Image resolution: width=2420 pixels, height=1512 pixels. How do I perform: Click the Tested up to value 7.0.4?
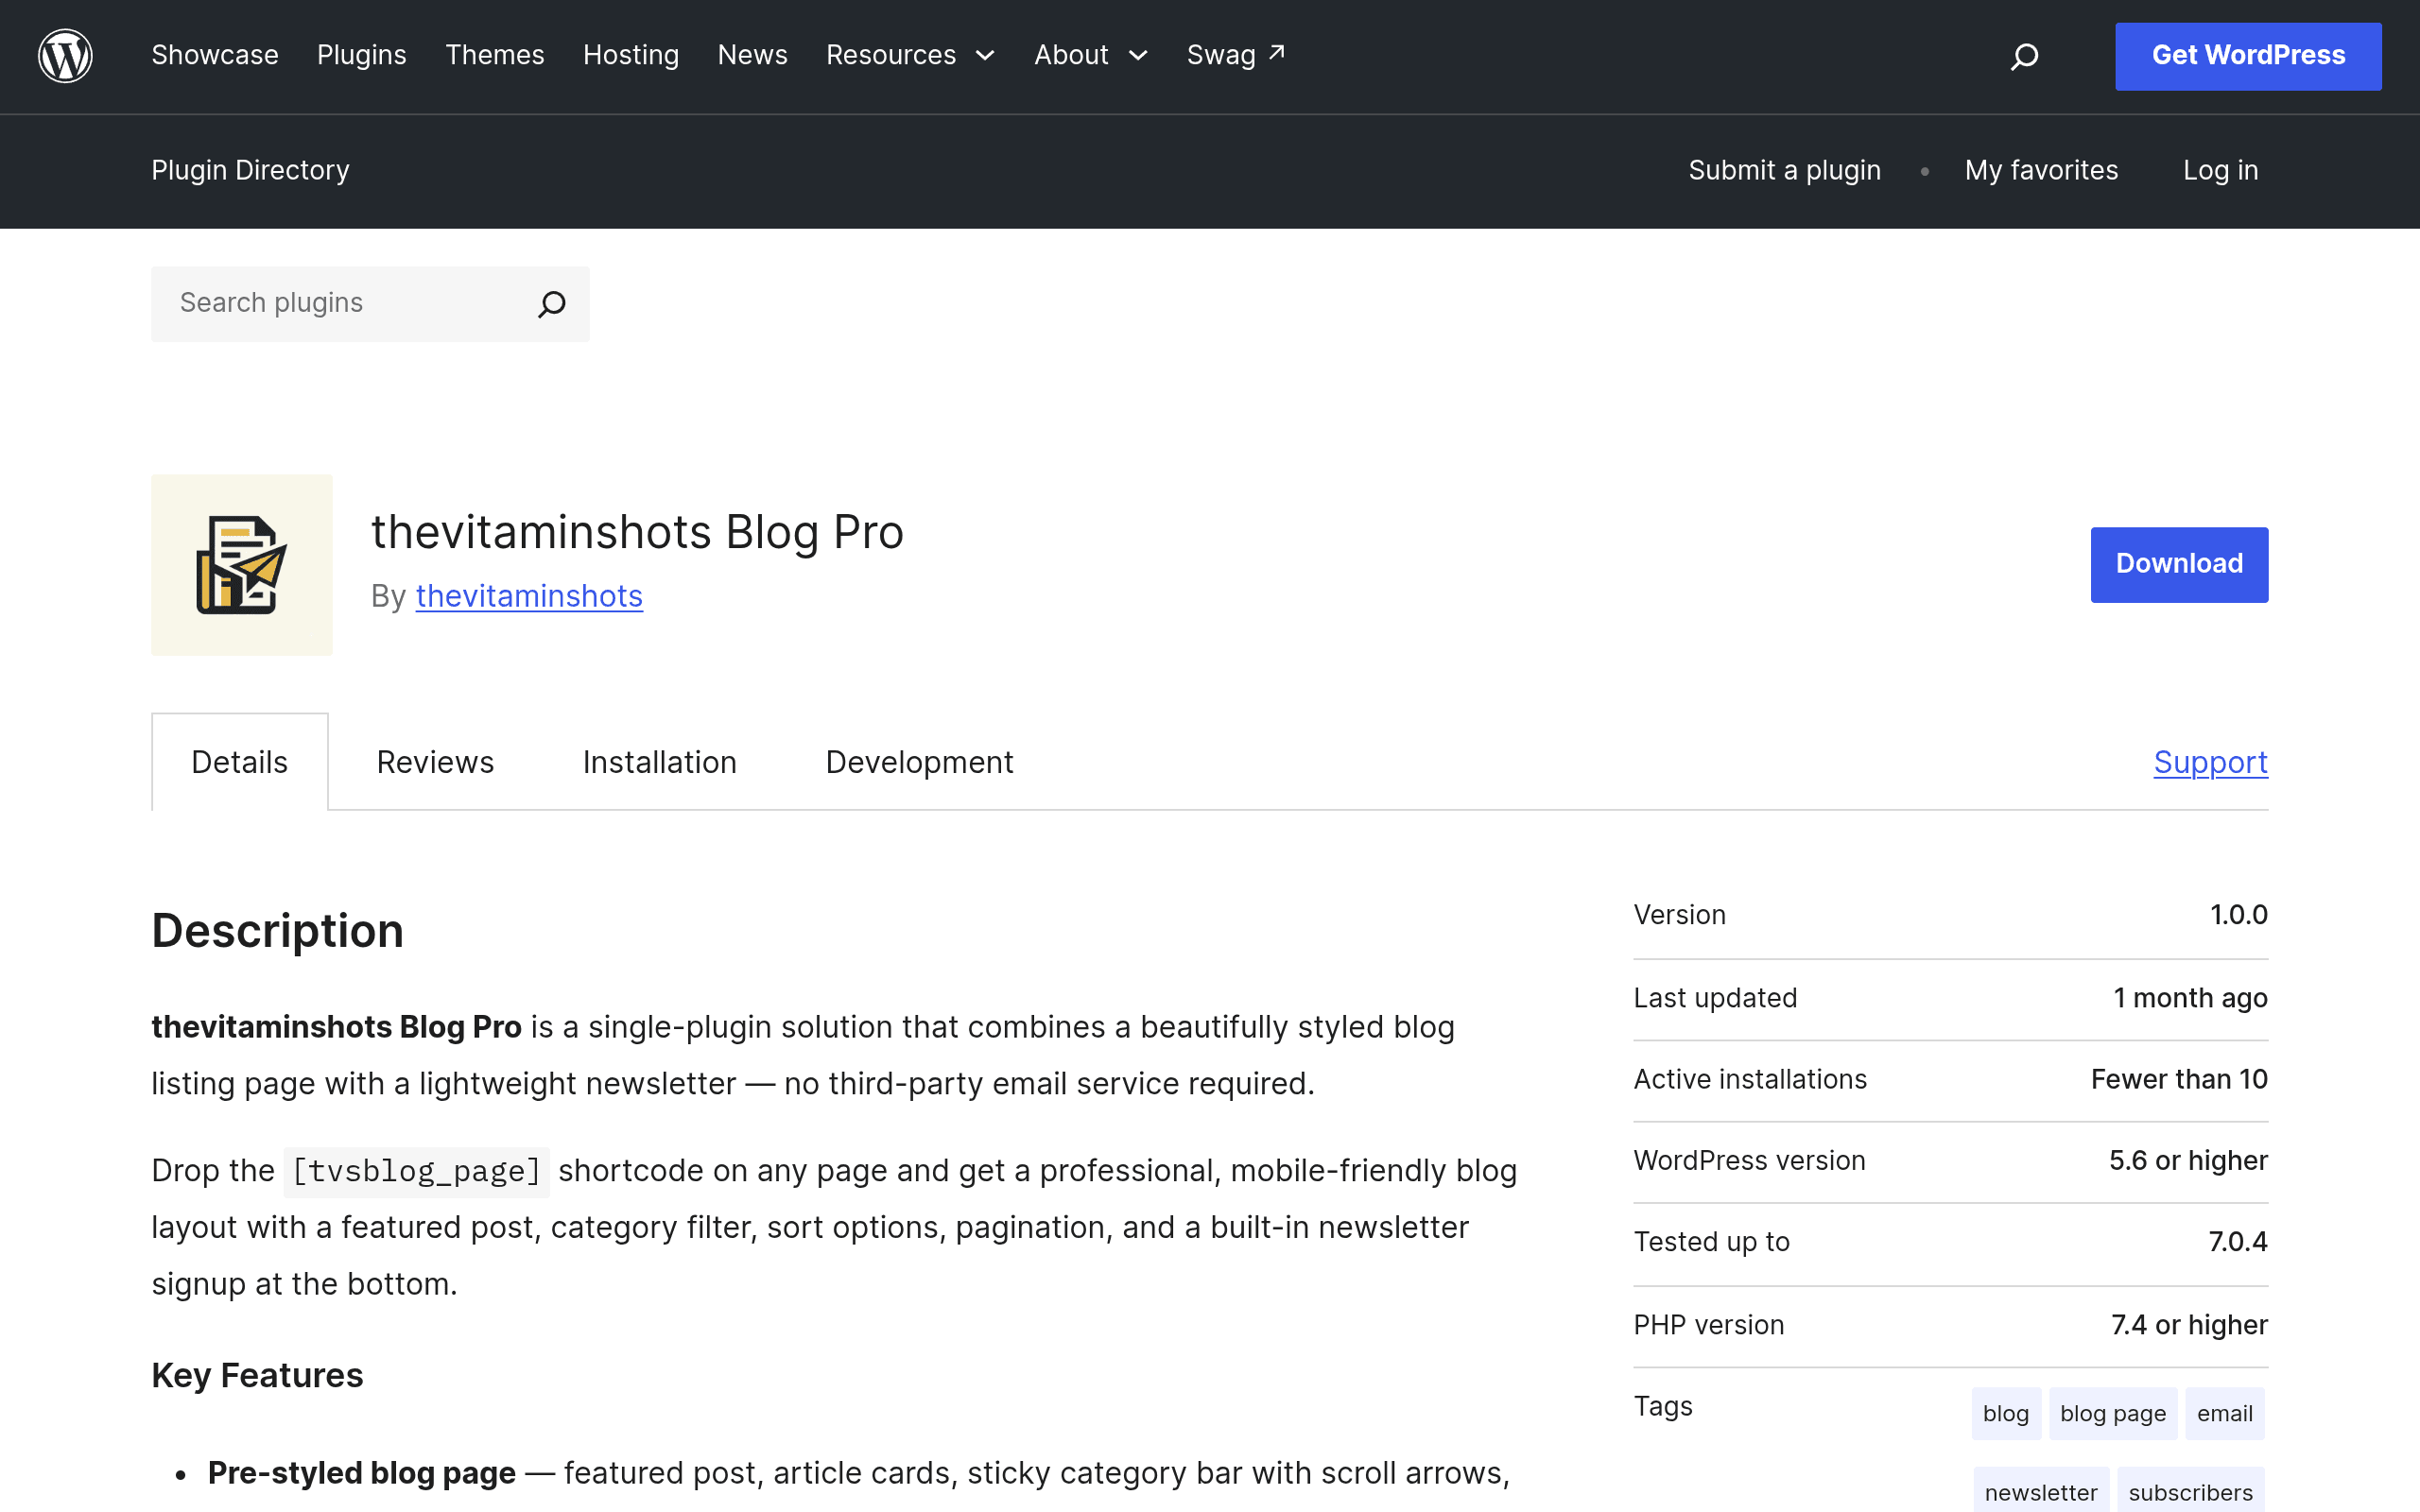coord(2238,1242)
